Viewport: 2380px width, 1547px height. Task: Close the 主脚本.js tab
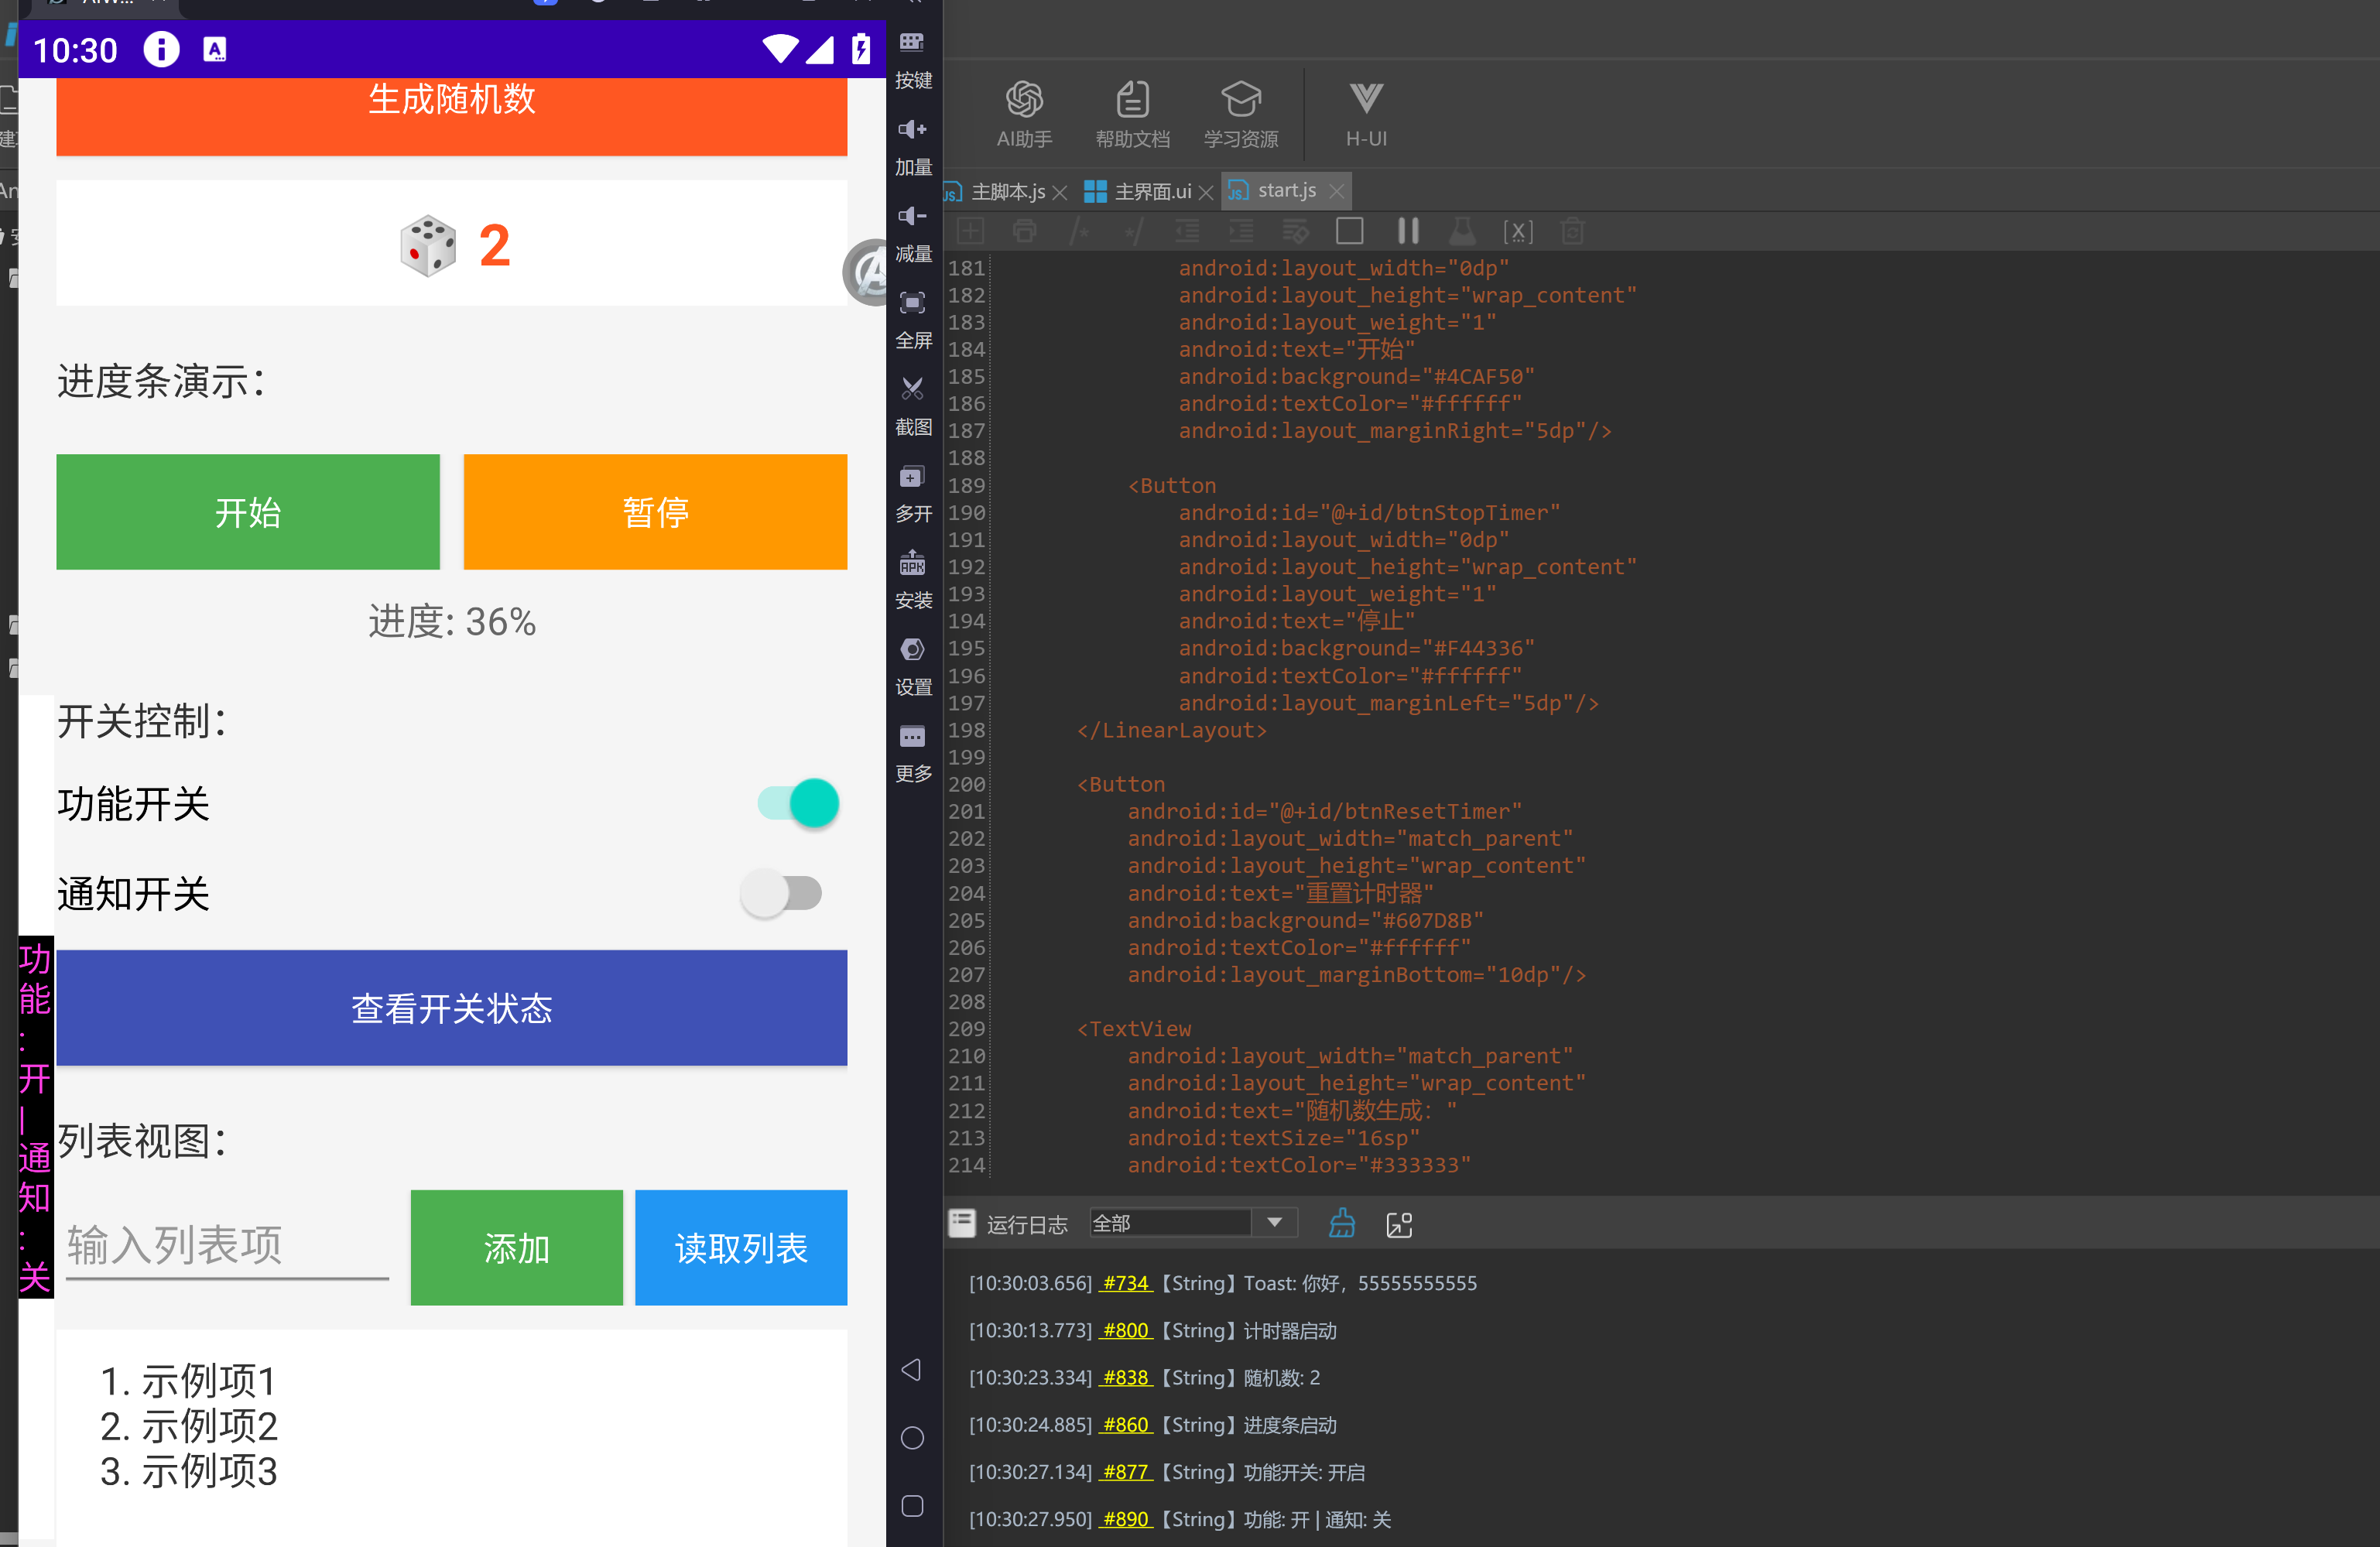point(1060,192)
